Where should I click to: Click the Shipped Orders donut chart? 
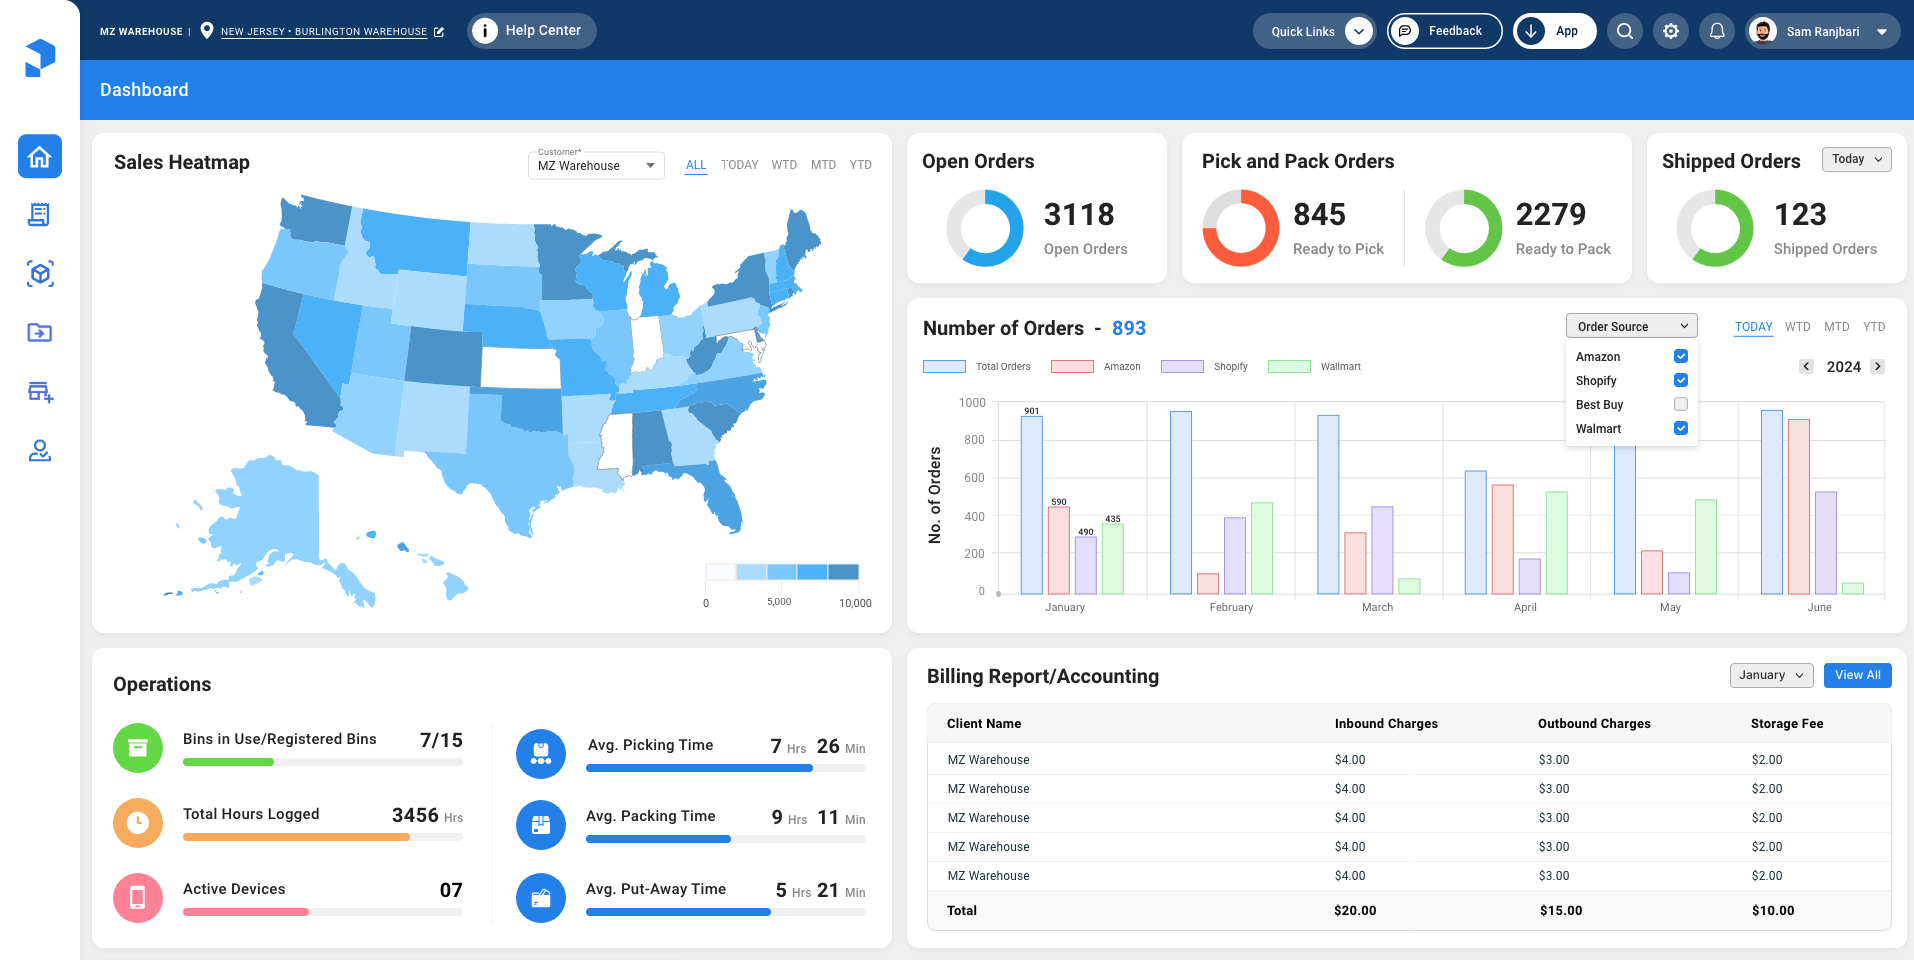point(1715,228)
